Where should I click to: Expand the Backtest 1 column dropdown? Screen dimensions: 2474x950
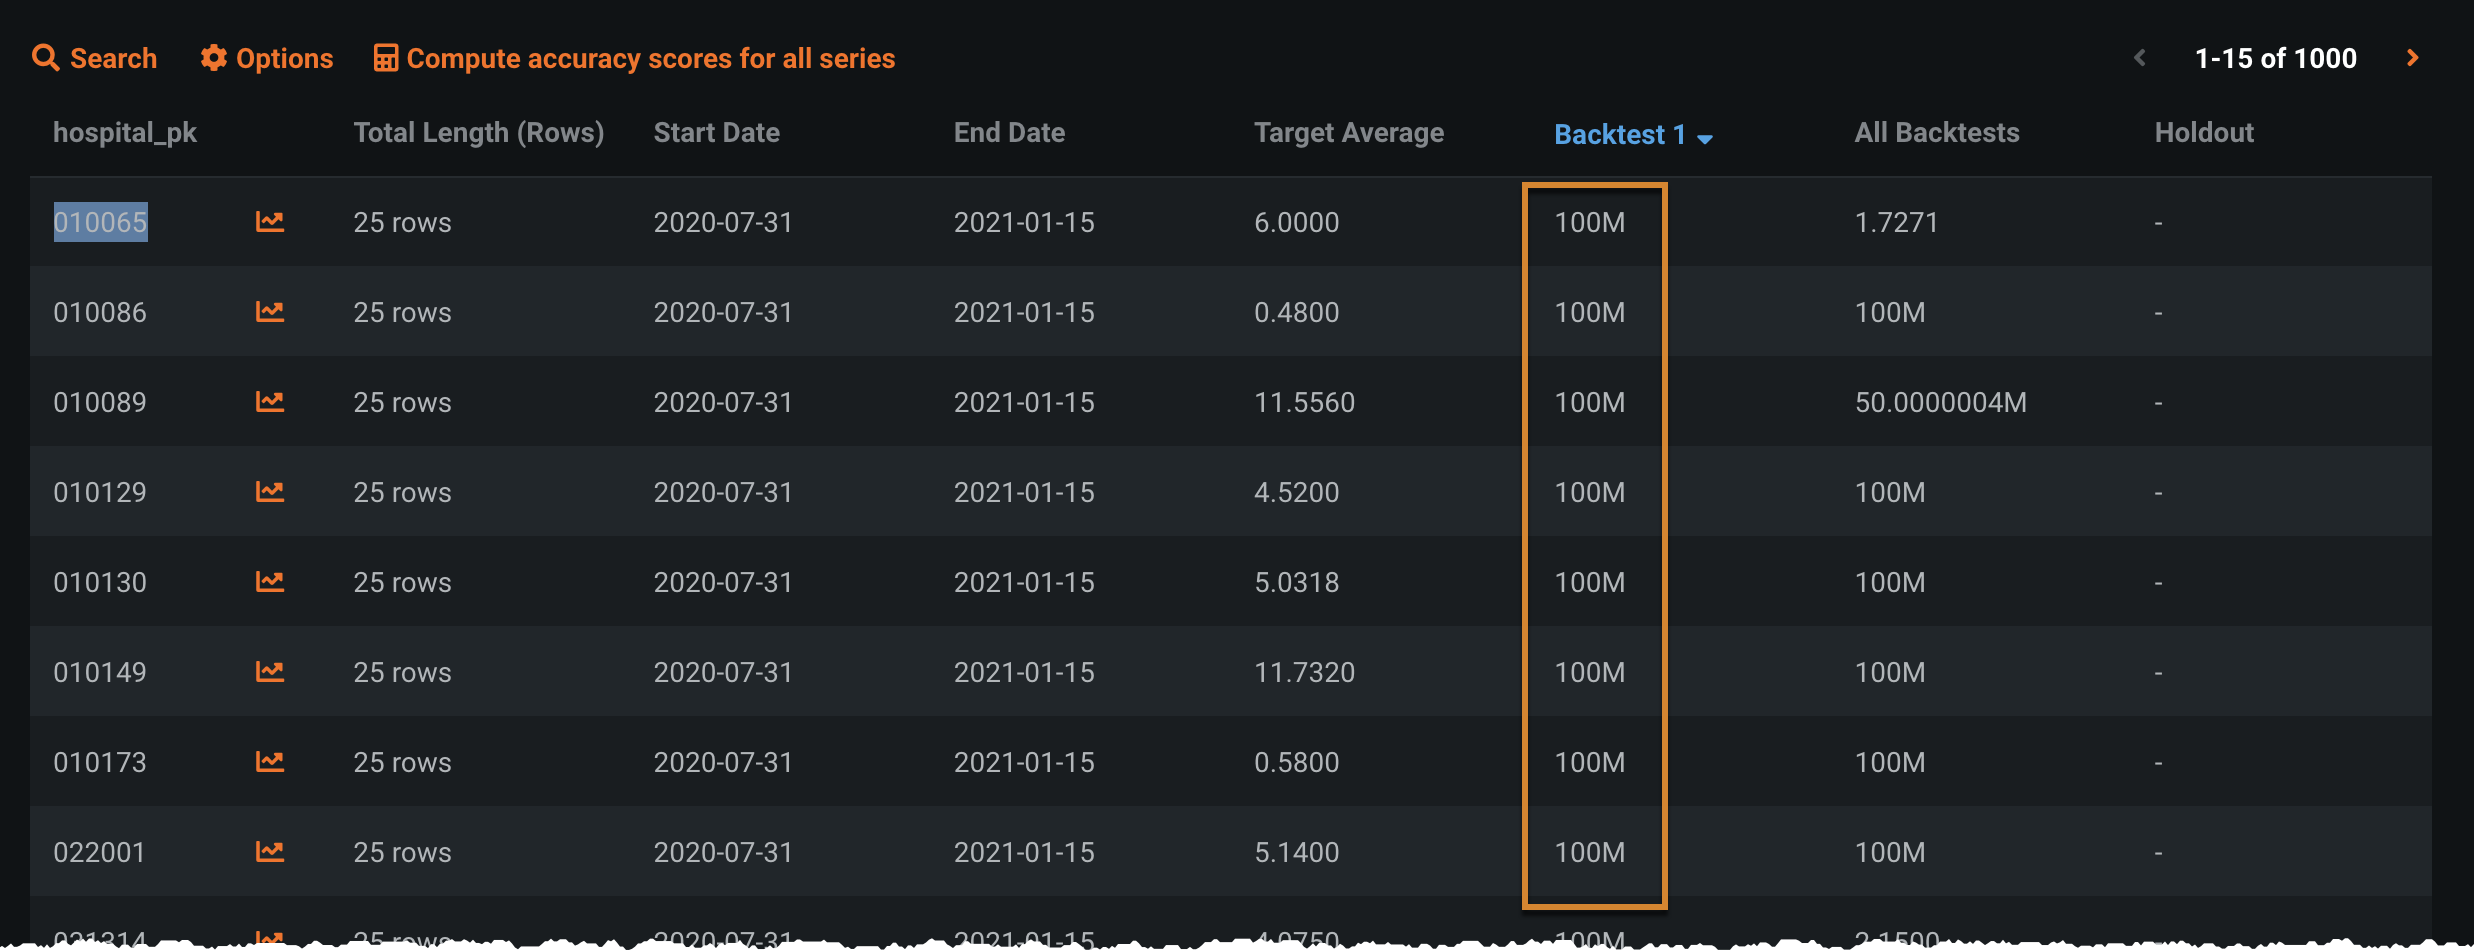1705,137
